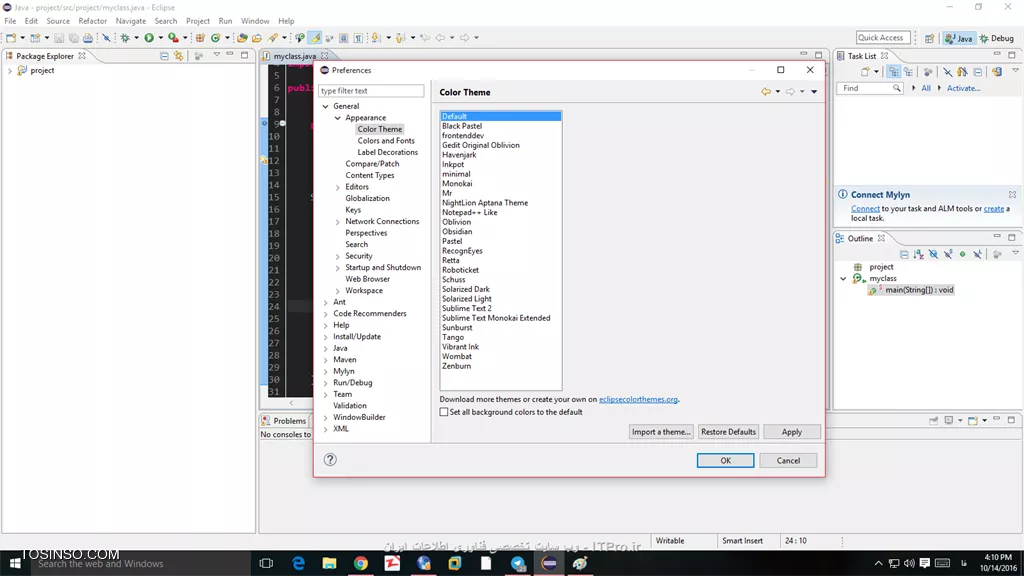This screenshot has width=1024, height=576.
Task: Click the Connect link in Connect Mylyn
Action: pyautogui.click(x=865, y=209)
